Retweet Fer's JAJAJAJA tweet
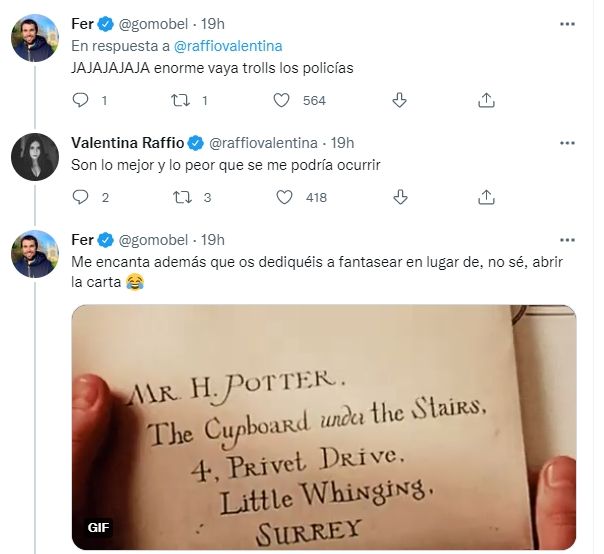The image size is (604, 554). [x=181, y=100]
